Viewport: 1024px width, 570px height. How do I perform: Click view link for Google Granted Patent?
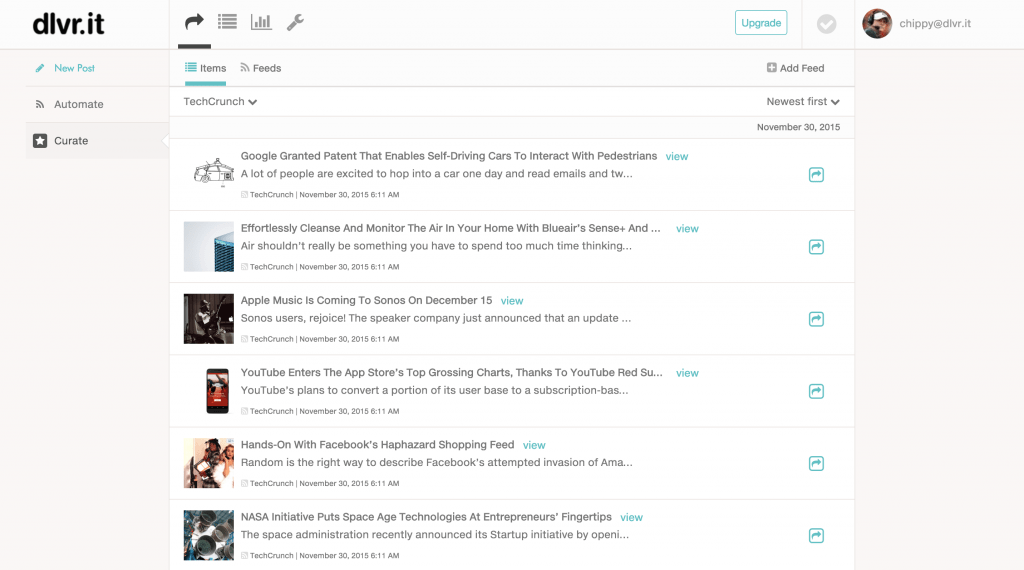(x=677, y=157)
